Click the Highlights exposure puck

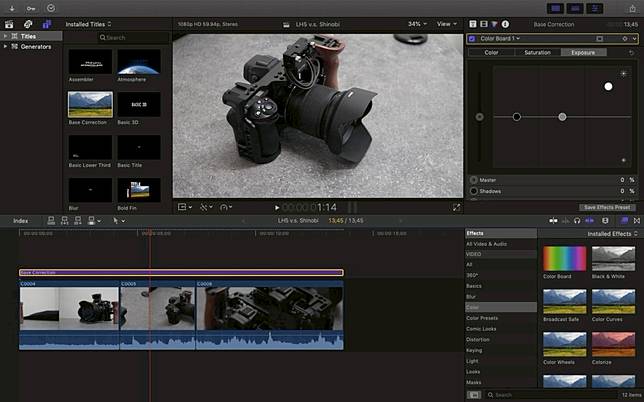[x=608, y=87]
